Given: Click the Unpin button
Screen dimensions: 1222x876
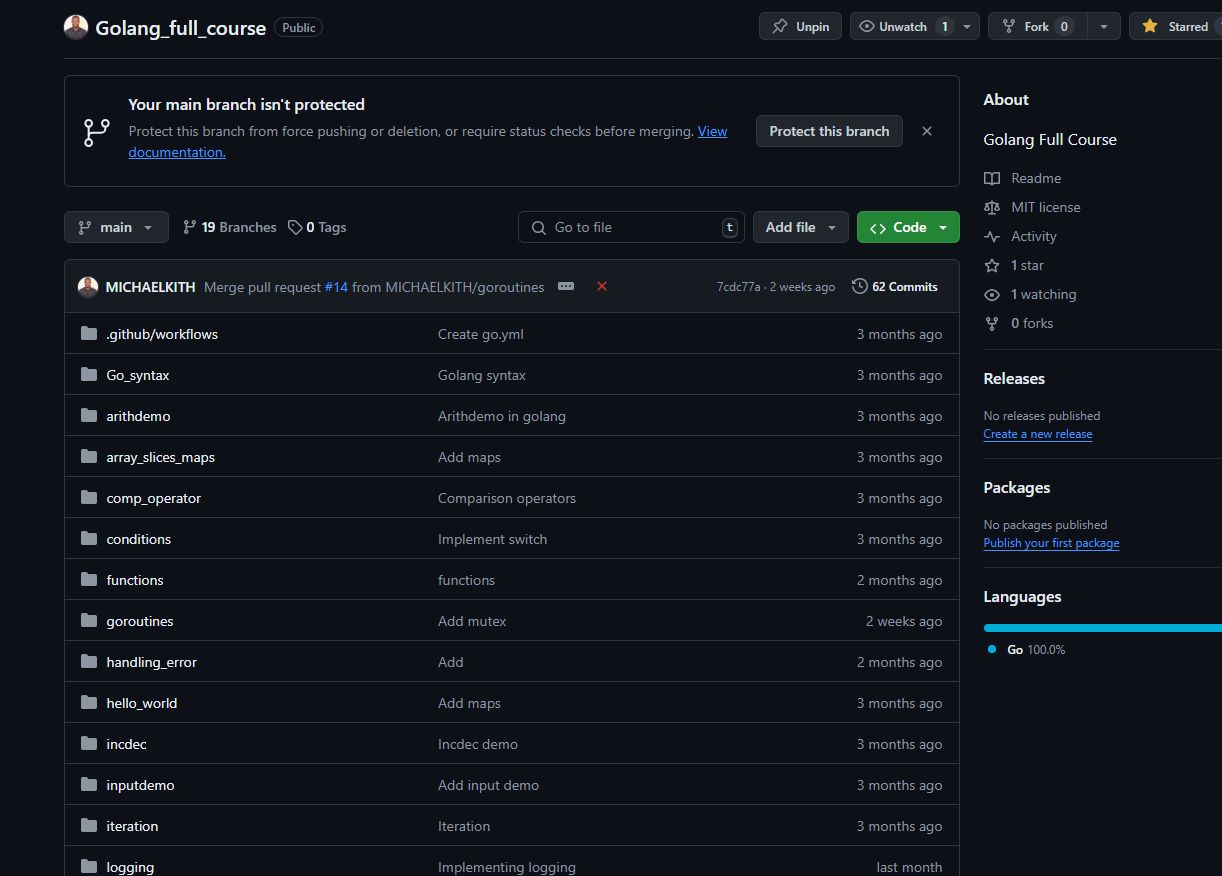Looking at the screenshot, I should pos(800,27).
